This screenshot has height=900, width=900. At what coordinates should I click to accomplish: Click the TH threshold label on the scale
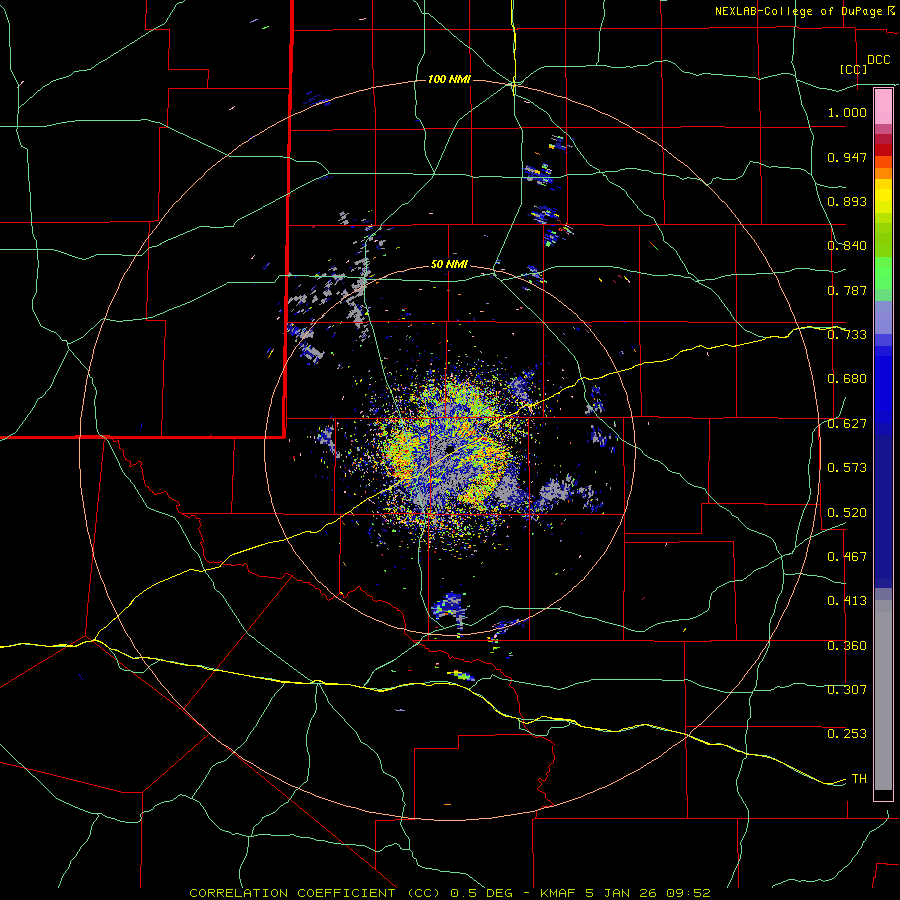click(859, 779)
